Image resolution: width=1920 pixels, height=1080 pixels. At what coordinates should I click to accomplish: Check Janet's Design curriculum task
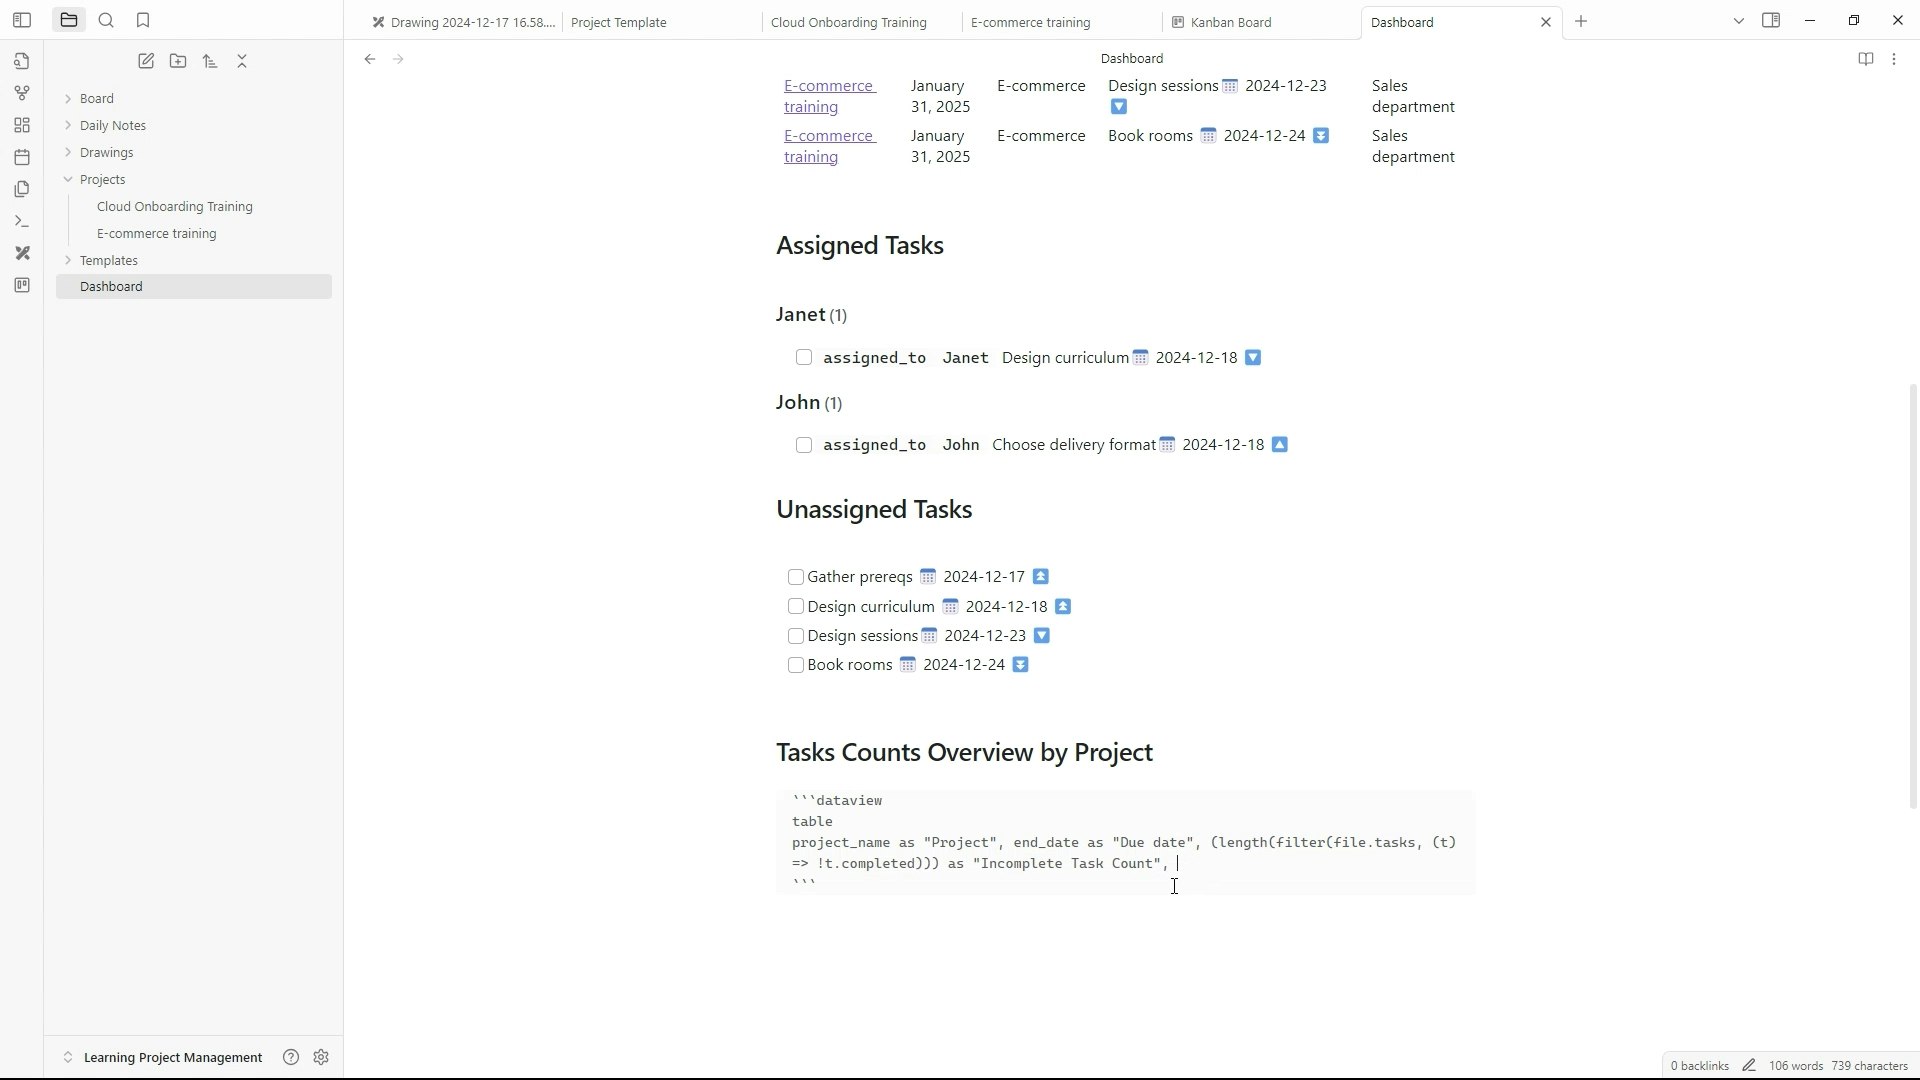(x=804, y=358)
